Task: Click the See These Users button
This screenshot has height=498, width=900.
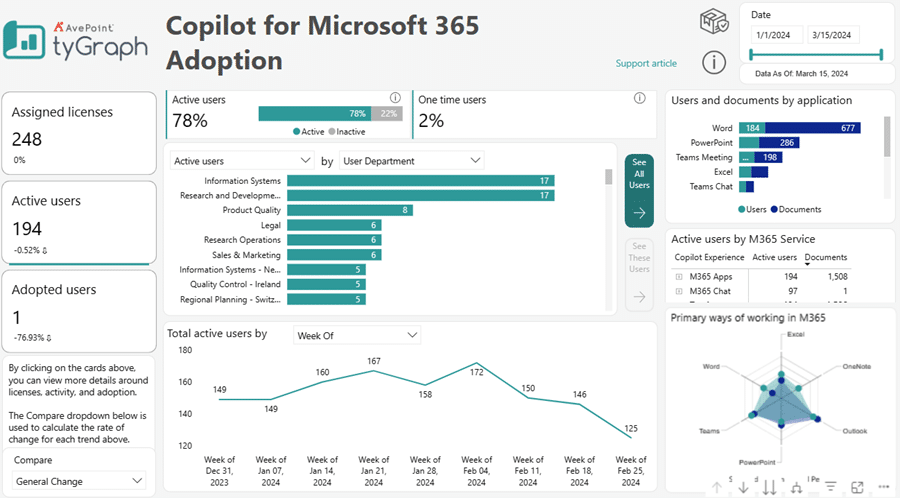Action: 639,274
